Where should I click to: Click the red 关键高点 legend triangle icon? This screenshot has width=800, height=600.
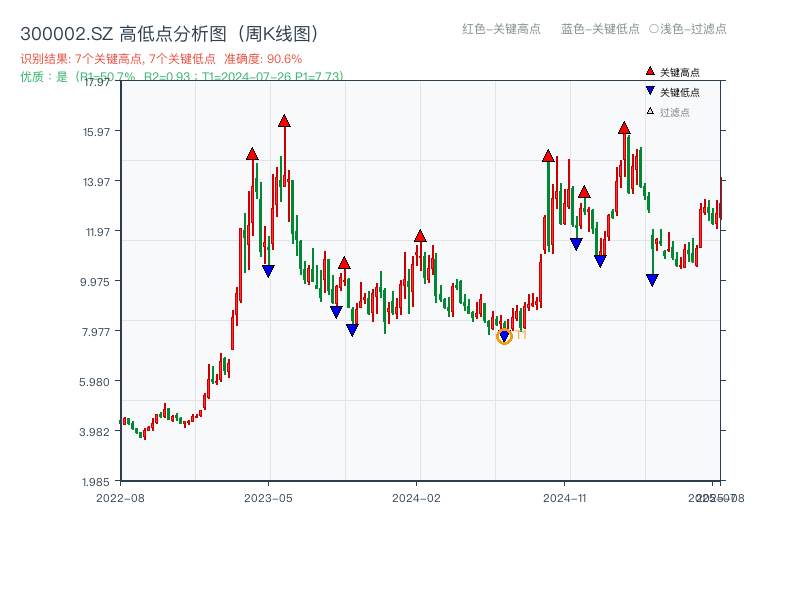(648, 71)
